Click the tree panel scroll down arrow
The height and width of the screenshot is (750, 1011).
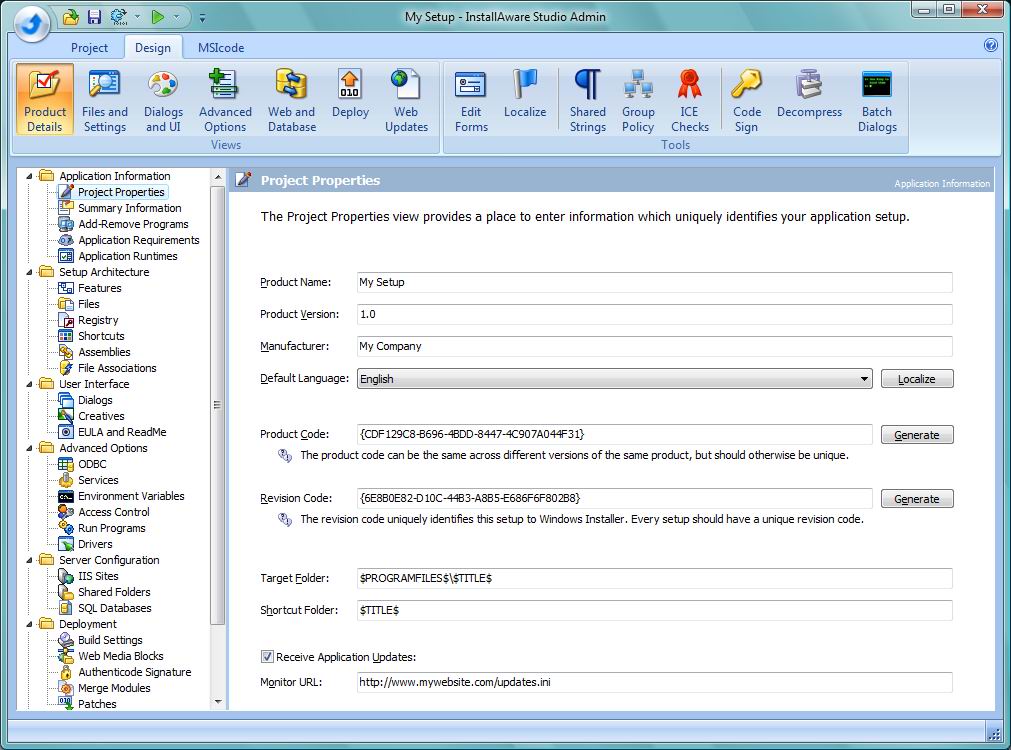click(218, 702)
